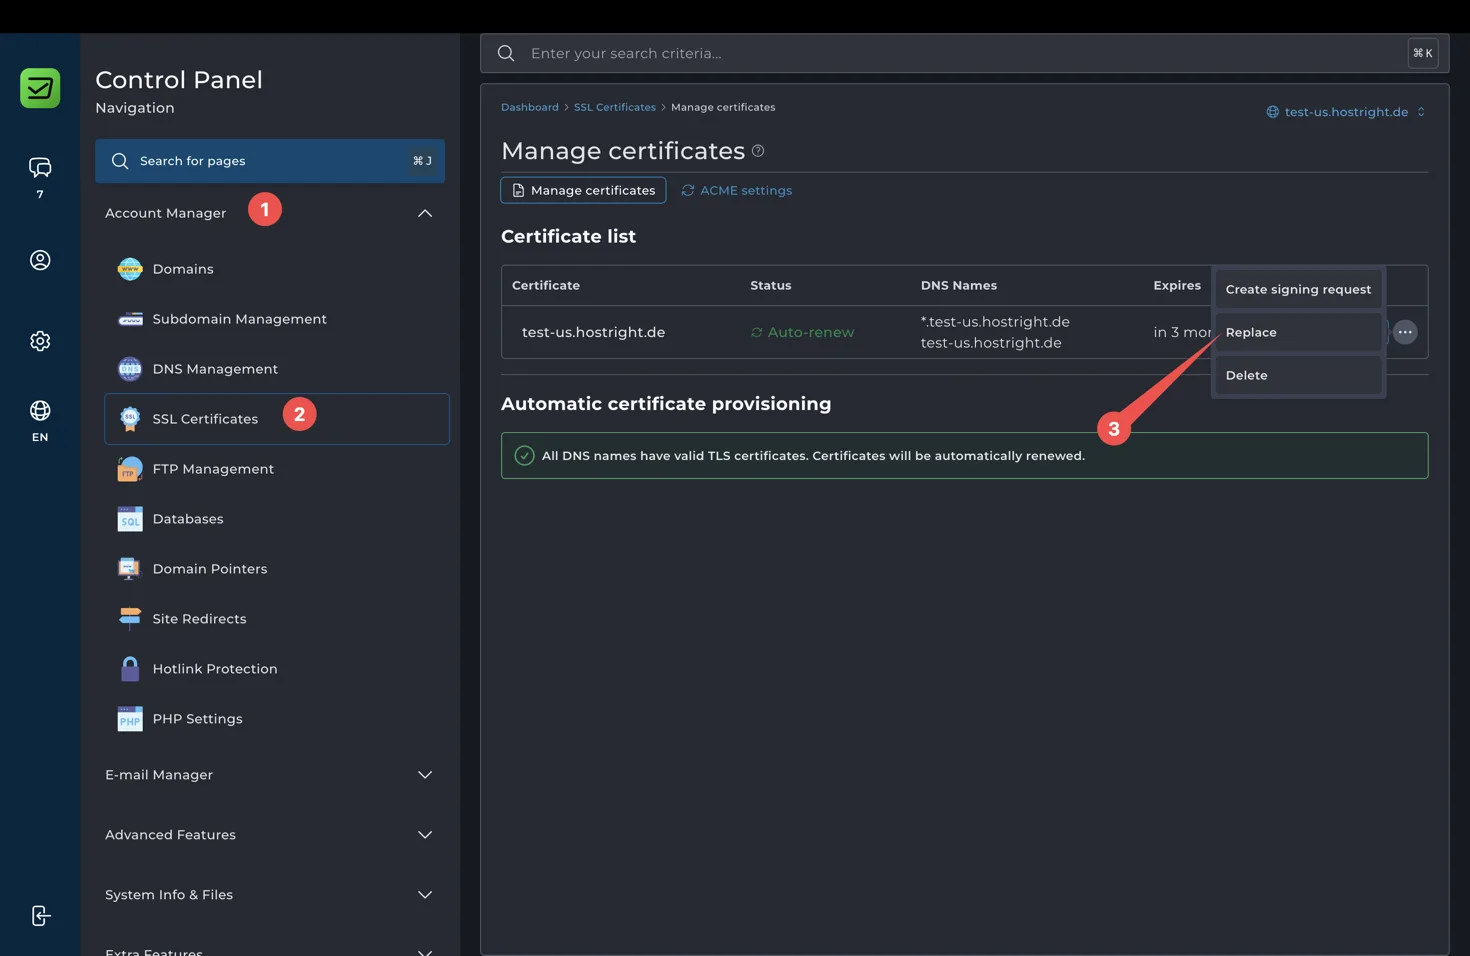Go to SSL Certificates via breadcrumb
The image size is (1470, 956).
[x=615, y=107]
